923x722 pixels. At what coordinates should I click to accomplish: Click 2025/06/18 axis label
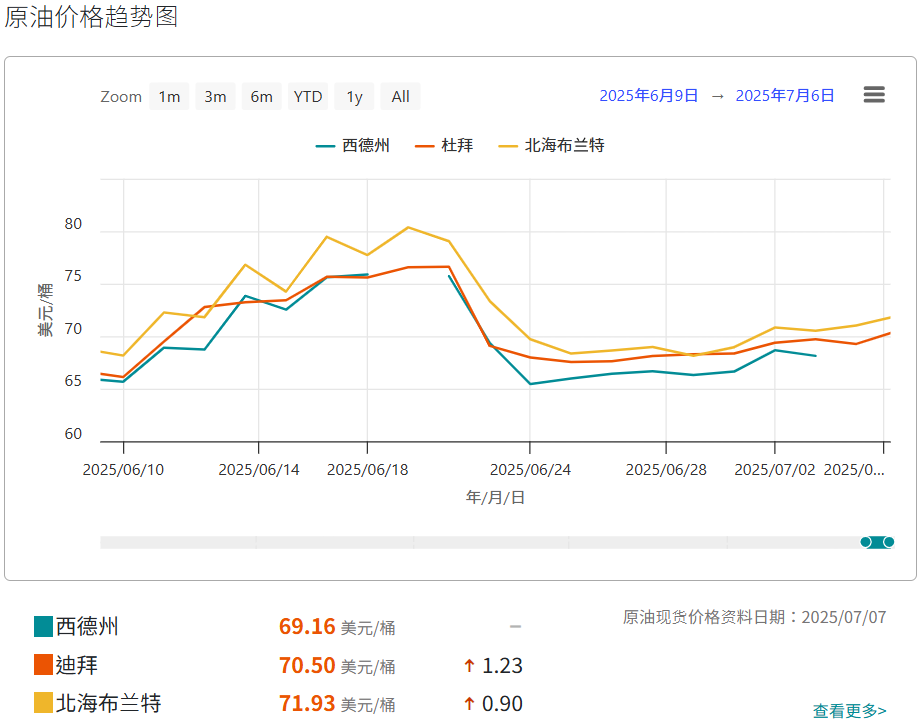click(x=367, y=470)
